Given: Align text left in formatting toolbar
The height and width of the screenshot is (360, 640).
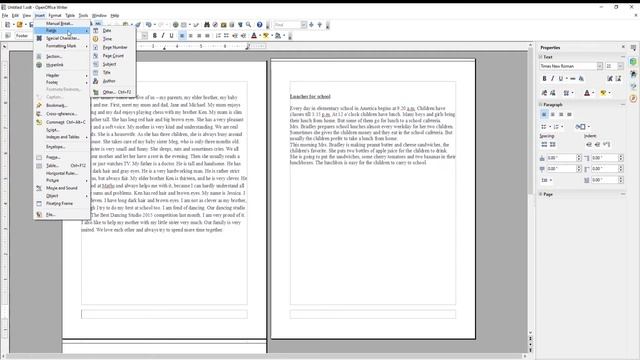Looking at the screenshot, I should [x=182, y=36].
